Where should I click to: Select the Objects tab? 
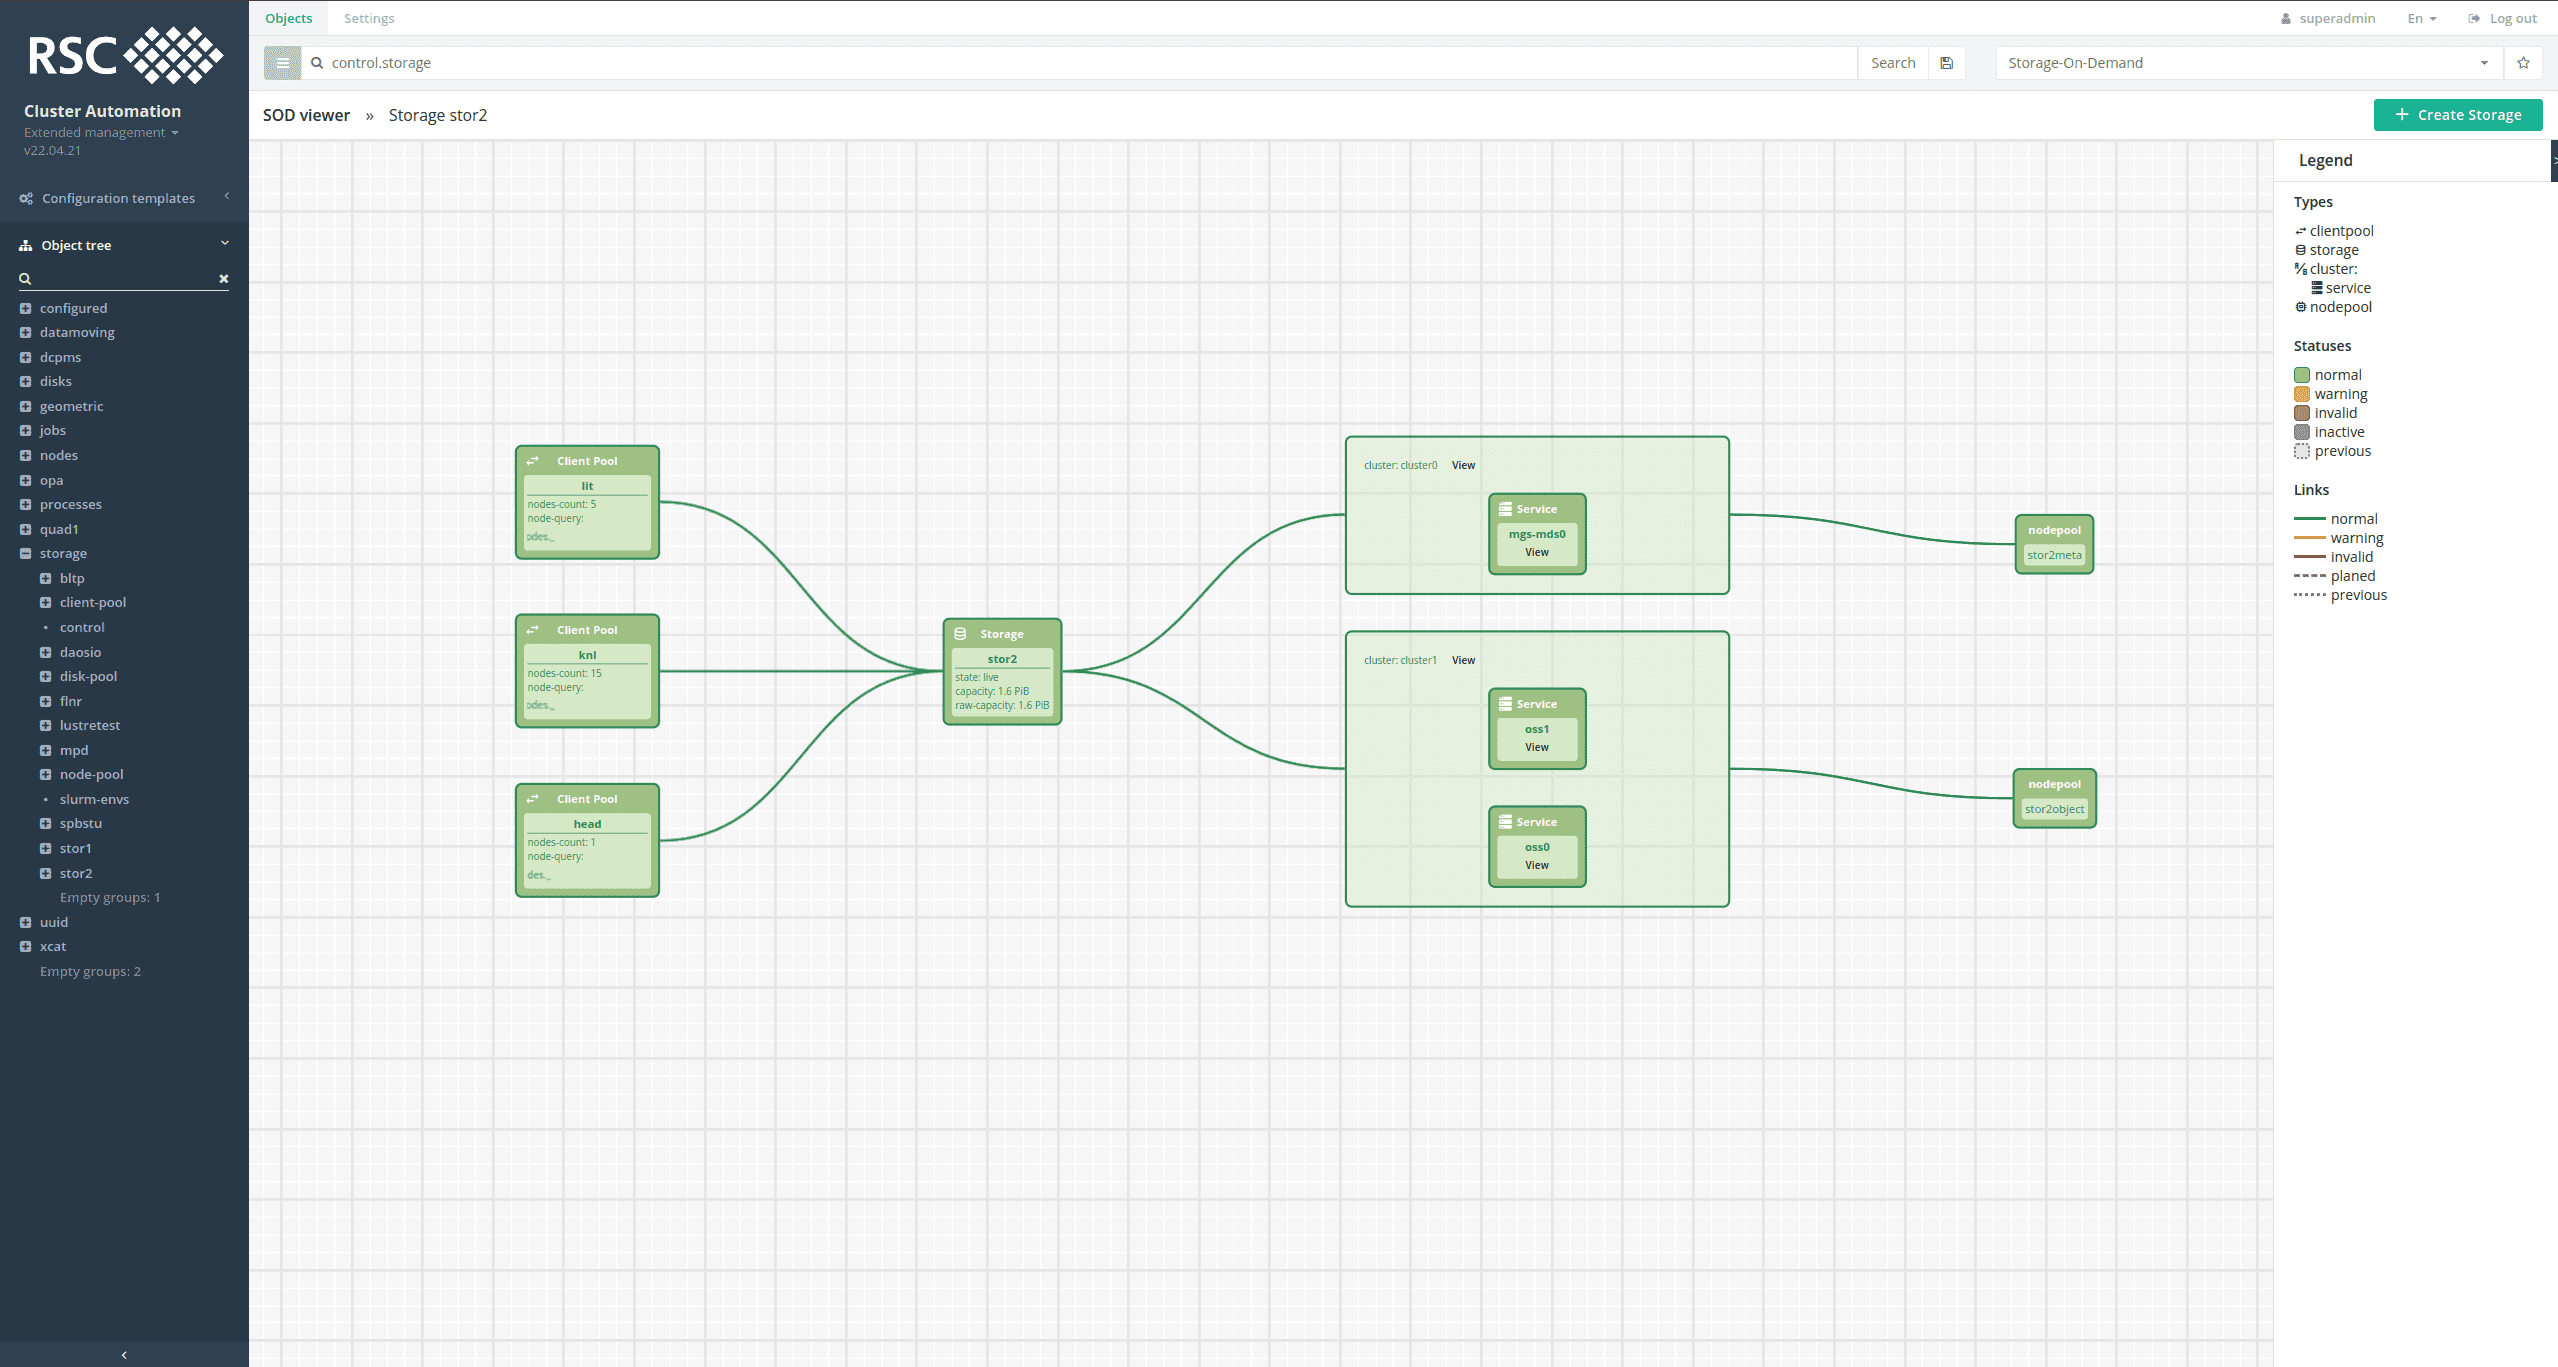[x=288, y=17]
